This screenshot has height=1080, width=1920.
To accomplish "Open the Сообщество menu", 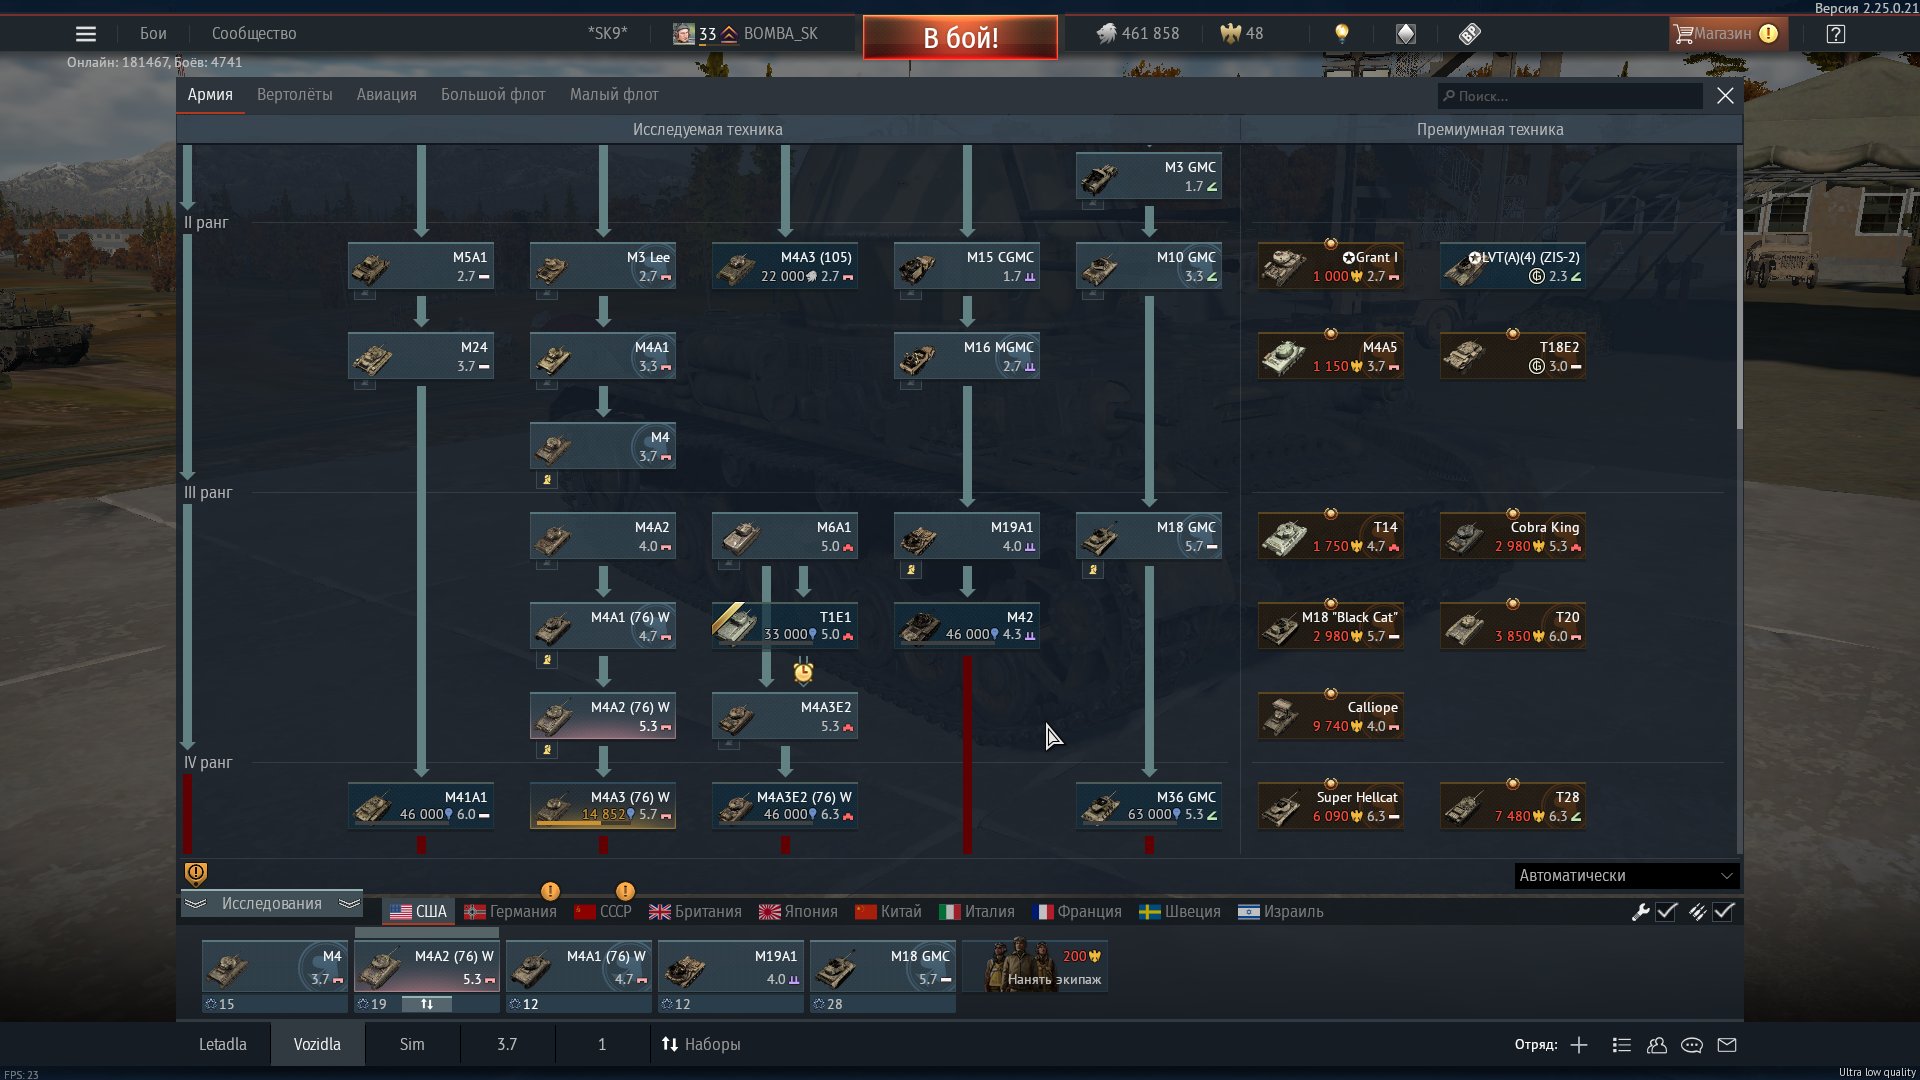I will [x=254, y=33].
